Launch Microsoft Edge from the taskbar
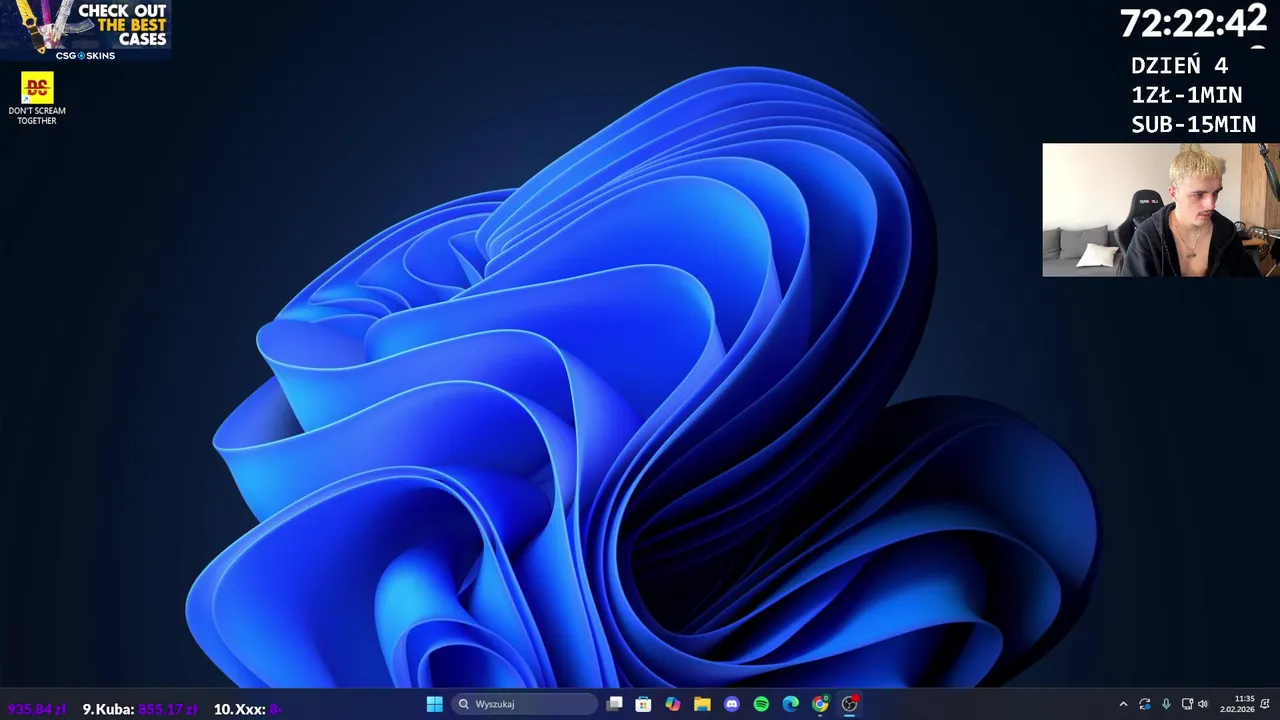Viewport: 1280px width, 720px height. click(790, 704)
